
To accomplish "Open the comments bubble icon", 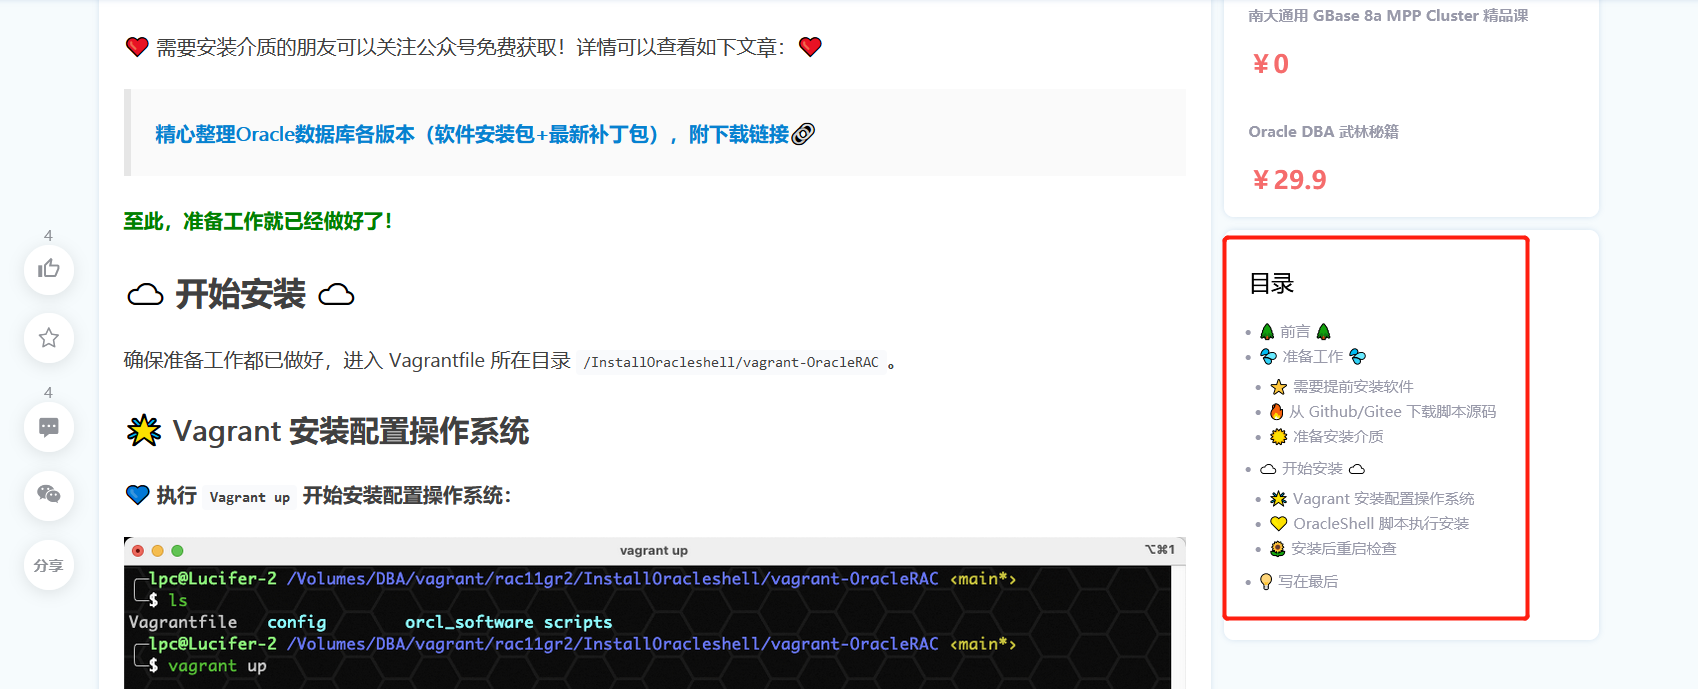I will [49, 427].
